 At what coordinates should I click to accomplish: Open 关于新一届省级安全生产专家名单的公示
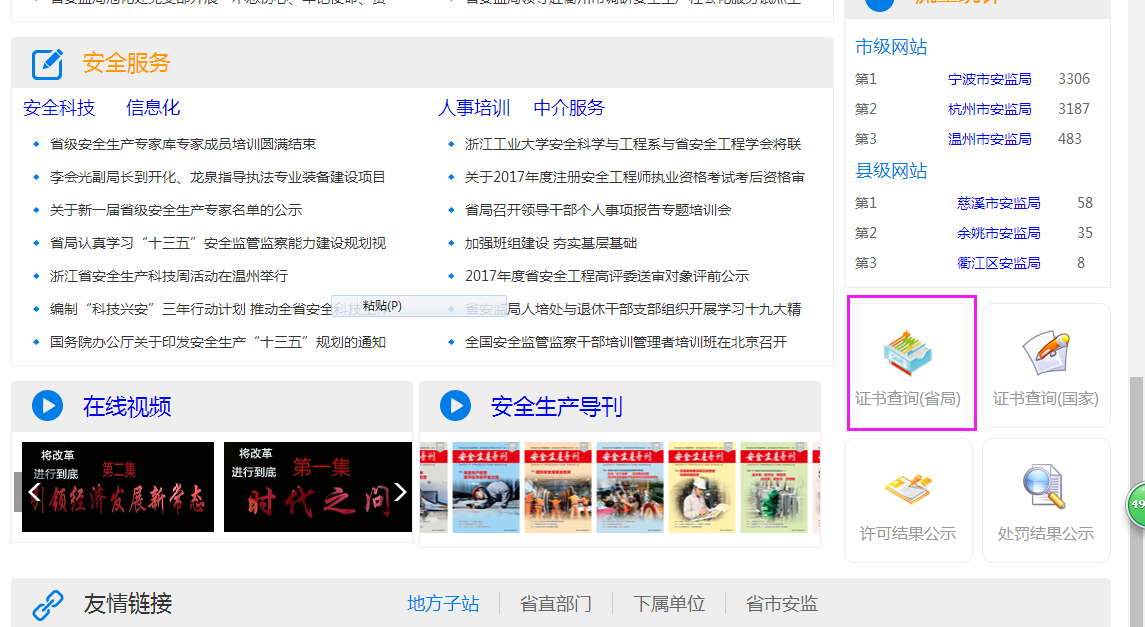point(176,210)
